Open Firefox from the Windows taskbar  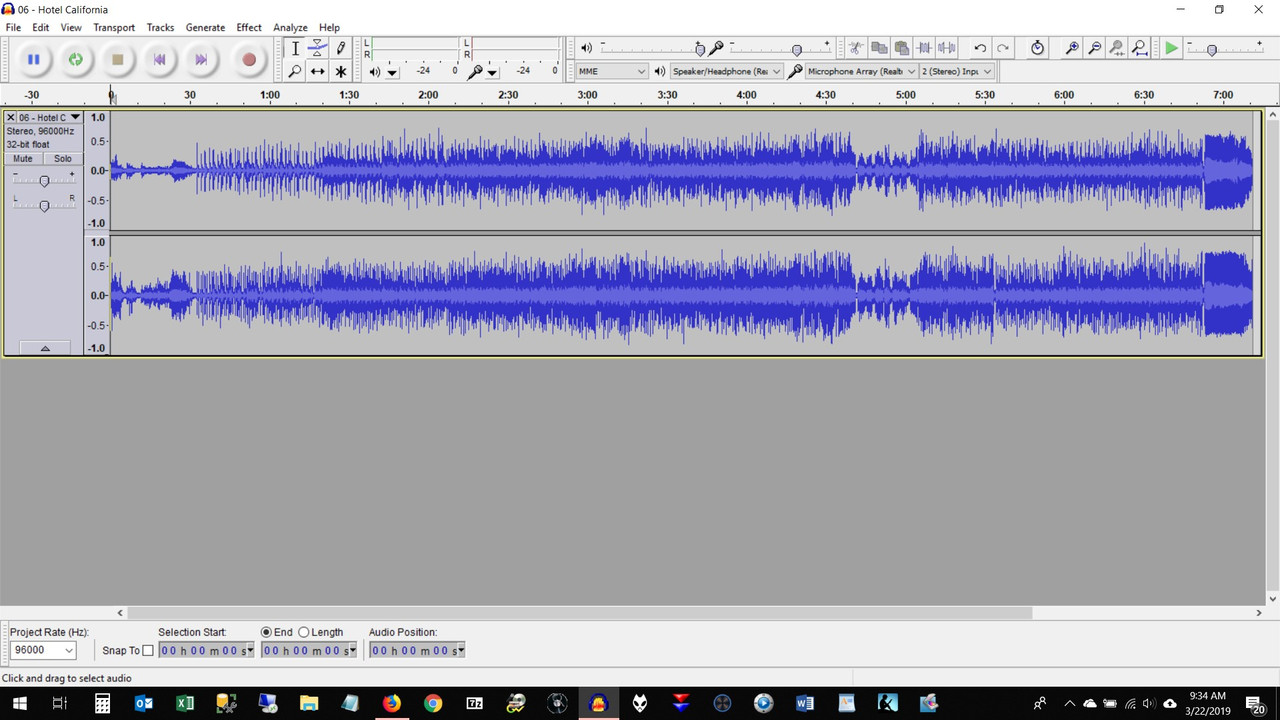[391, 703]
